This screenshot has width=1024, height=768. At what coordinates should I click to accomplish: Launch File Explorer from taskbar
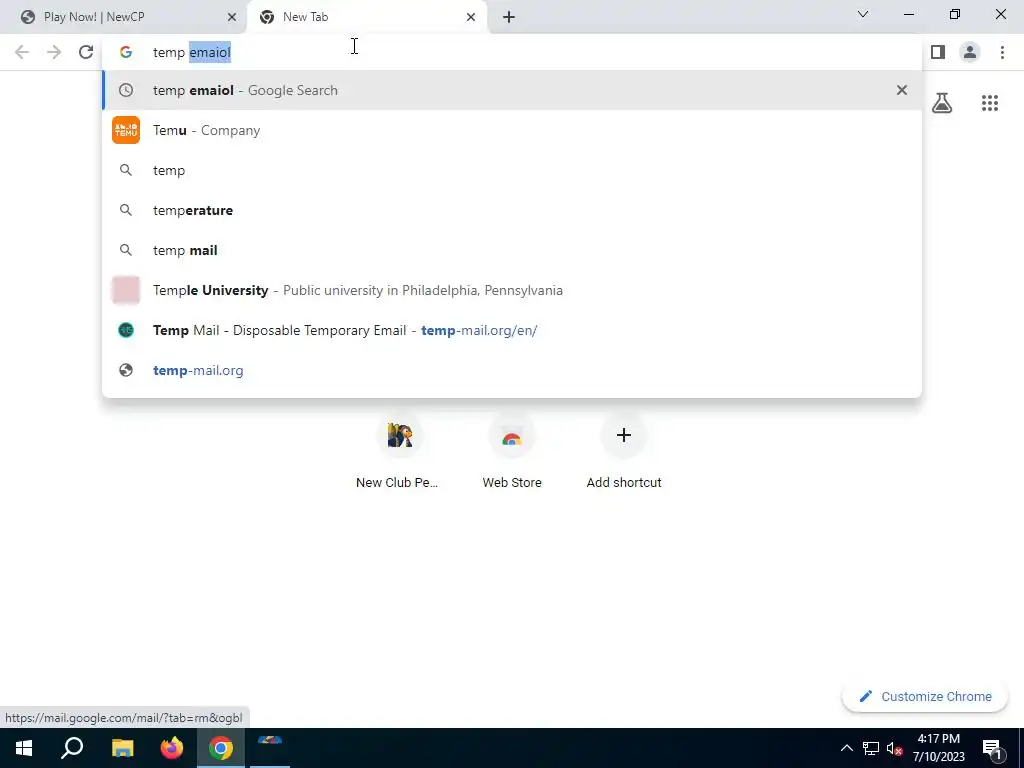tap(122, 748)
